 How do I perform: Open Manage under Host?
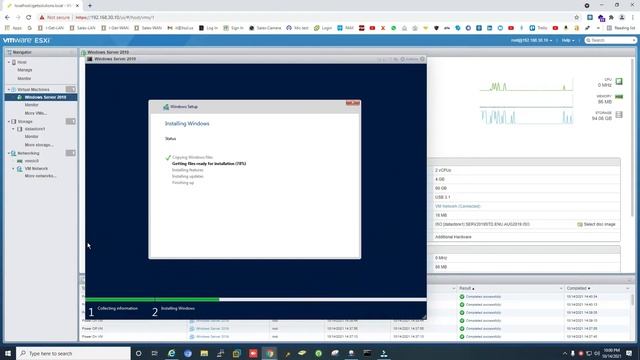tap(24, 70)
